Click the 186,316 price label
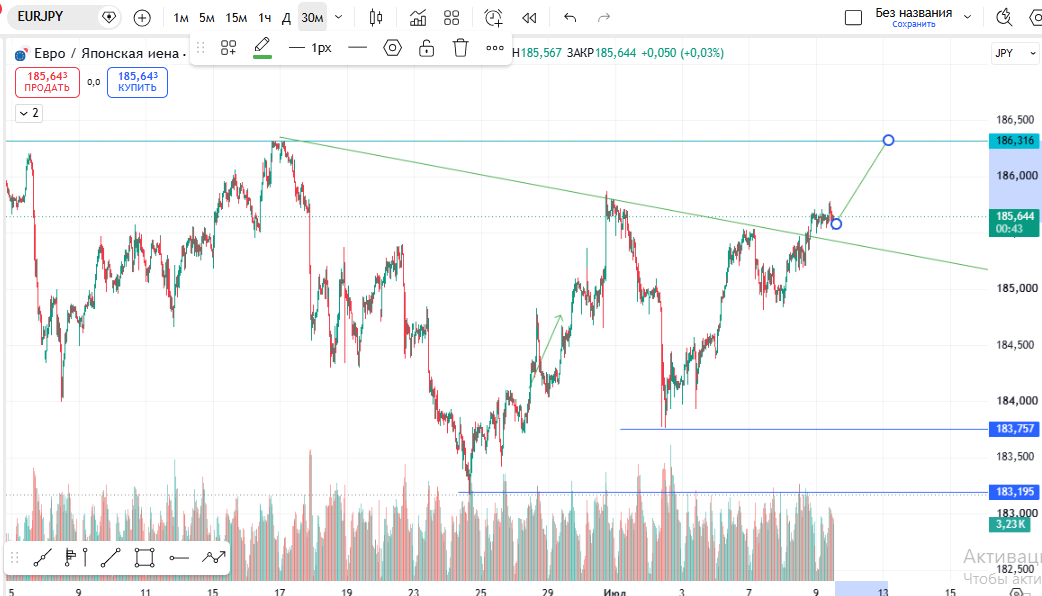 tap(1015, 141)
